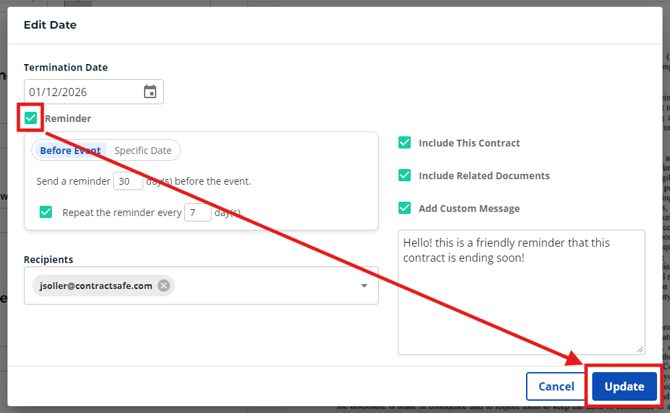Open the Termination Date calendar picker
The width and height of the screenshot is (670, 413).
[150, 92]
